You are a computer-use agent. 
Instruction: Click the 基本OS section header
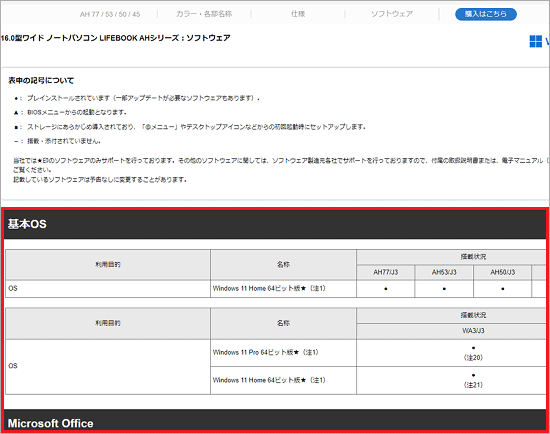point(275,224)
